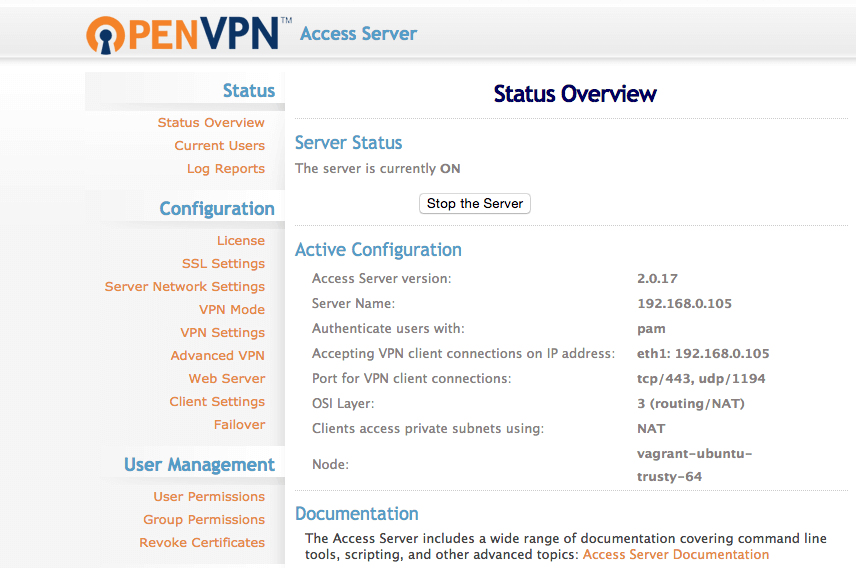Select VPN Mode in sidebar
Viewport: 856px width, 568px height.
pos(232,310)
